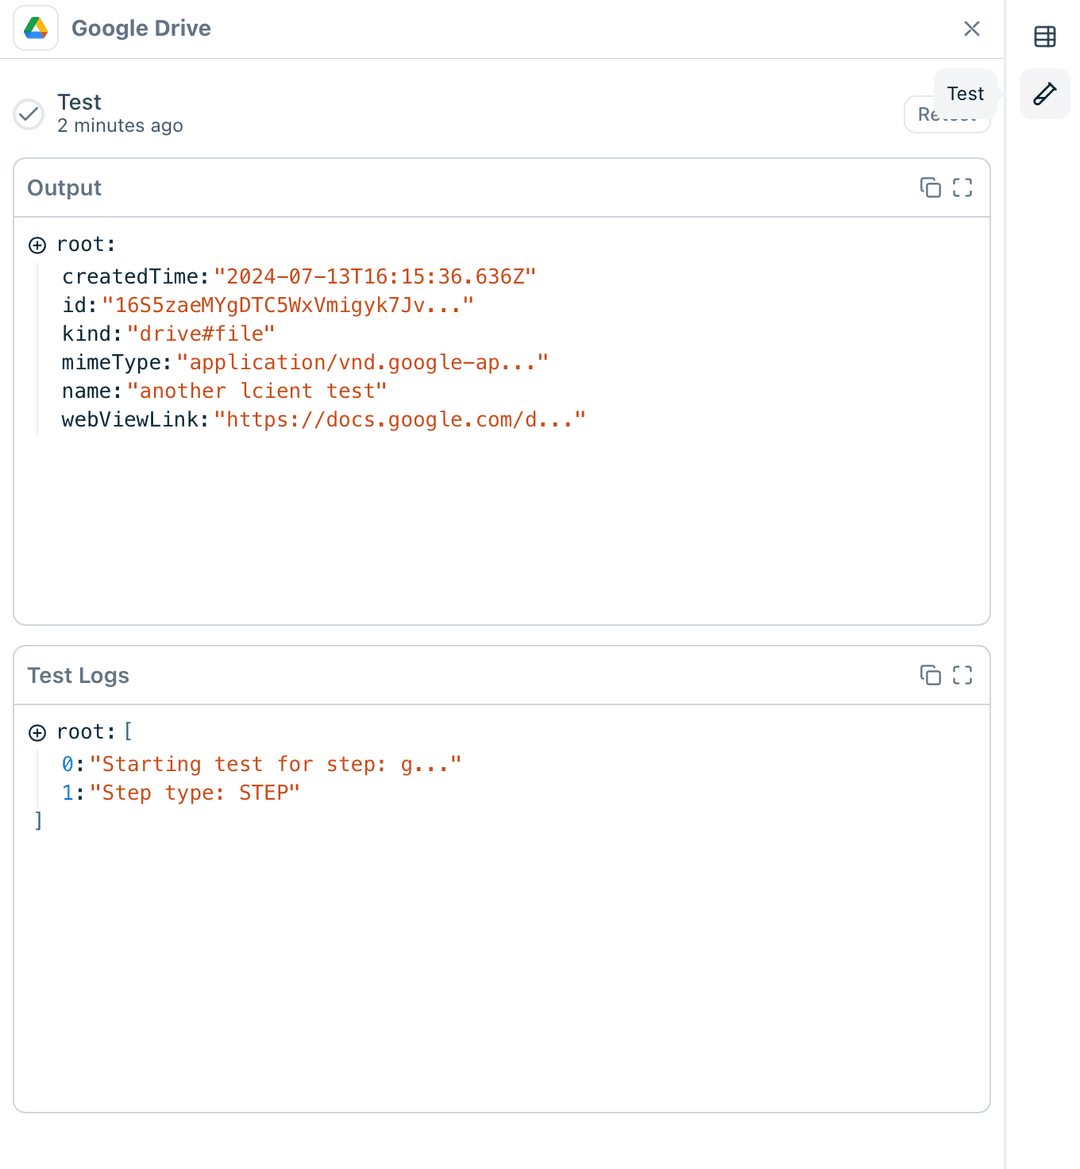
Task: Close the Google Drive panel
Action: pos(971,29)
